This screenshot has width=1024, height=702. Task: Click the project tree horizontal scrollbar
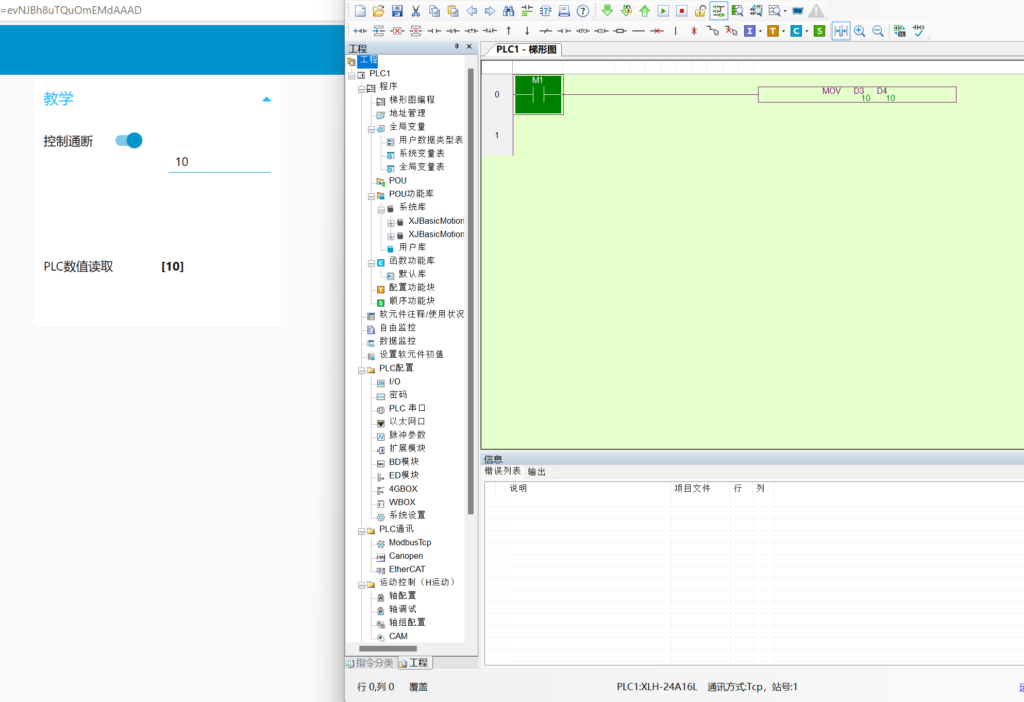coord(388,648)
